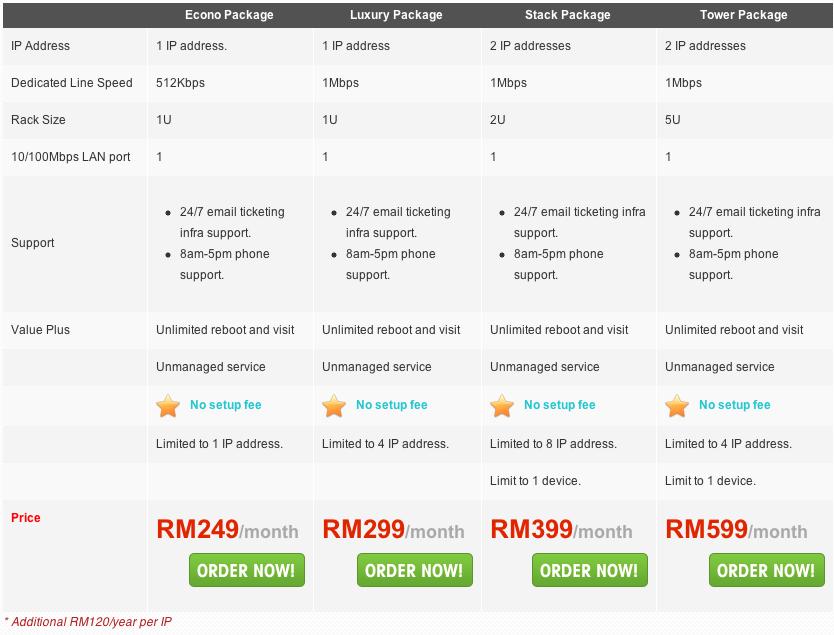
Task: Click the star icon in Luxury Package column
Action: pyautogui.click(x=333, y=406)
